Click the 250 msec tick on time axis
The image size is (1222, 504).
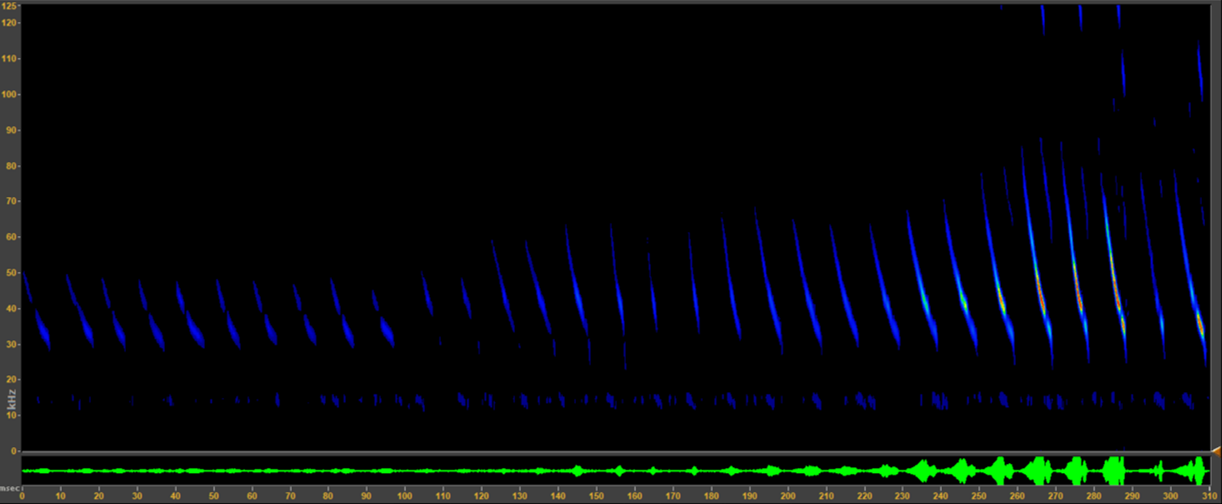coord(980,496)
